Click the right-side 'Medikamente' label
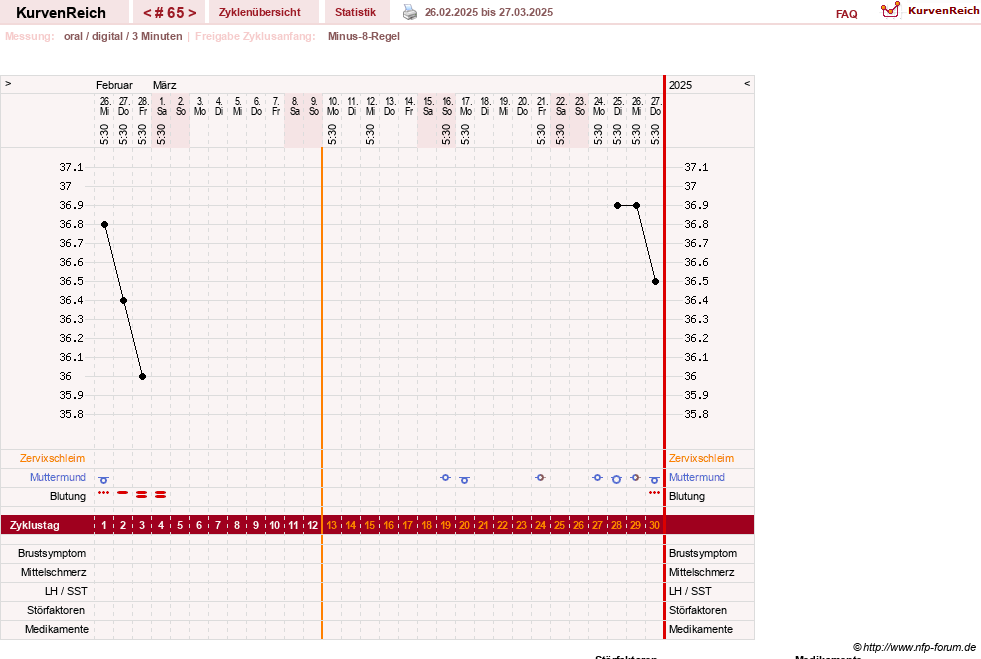 click(x=701, y=629)
